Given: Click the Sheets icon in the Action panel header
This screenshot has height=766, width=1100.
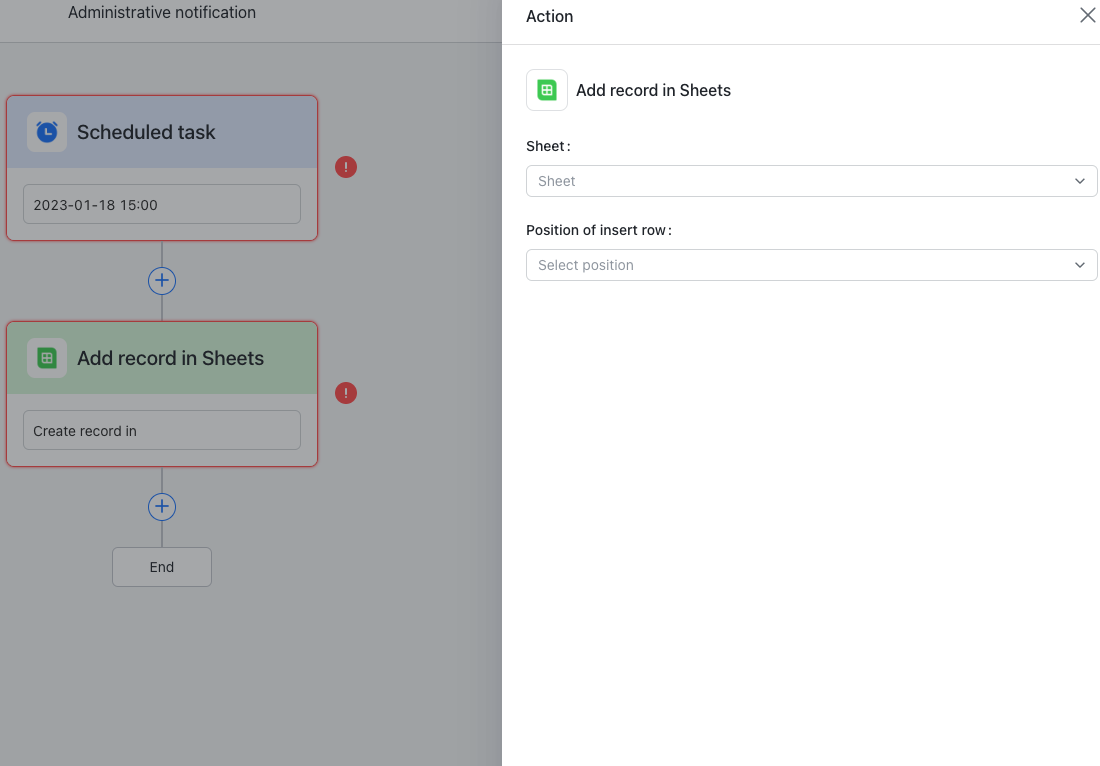Looking at the screenshot, I should (x=546, y=89).
